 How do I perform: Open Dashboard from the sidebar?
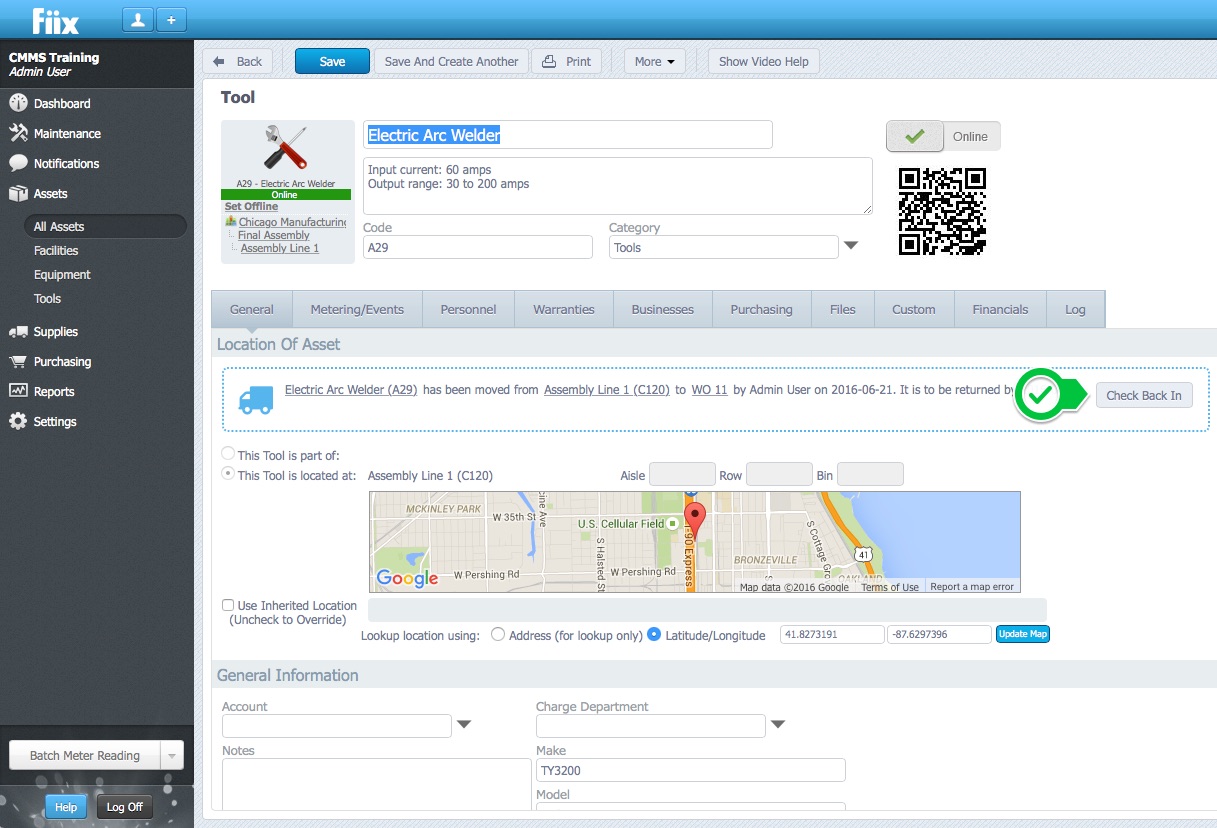(62, 103)
